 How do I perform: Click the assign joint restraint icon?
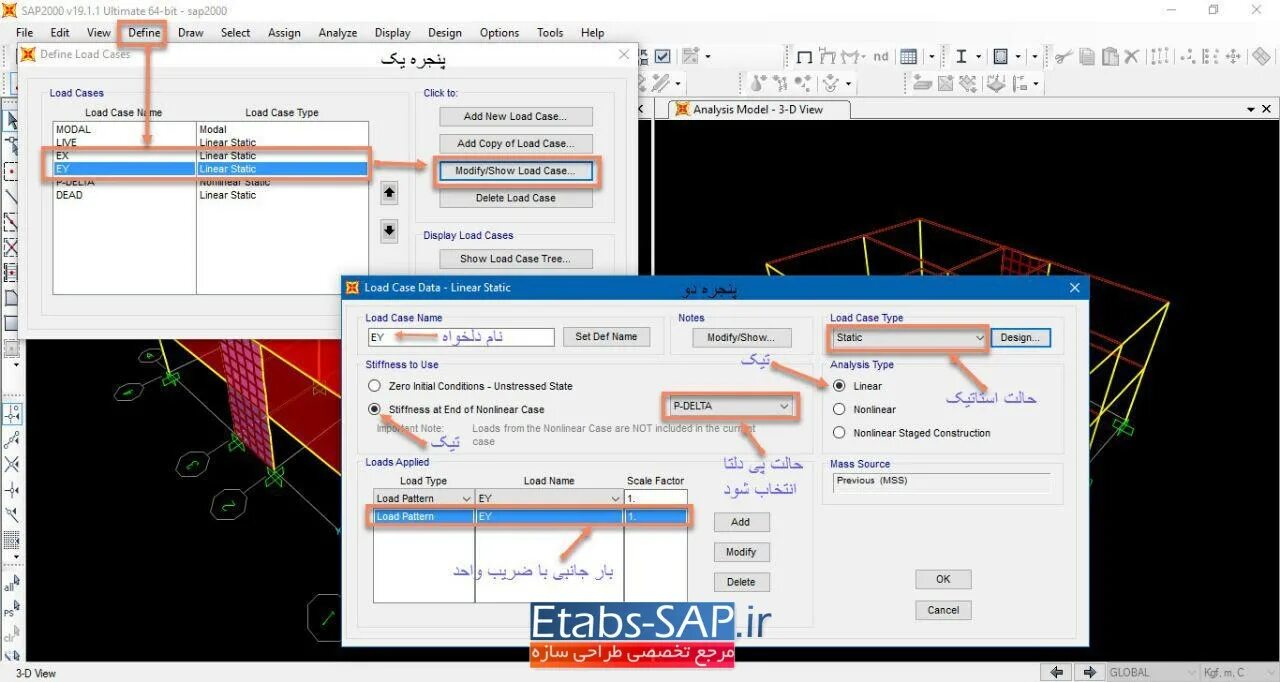[758, 84]
